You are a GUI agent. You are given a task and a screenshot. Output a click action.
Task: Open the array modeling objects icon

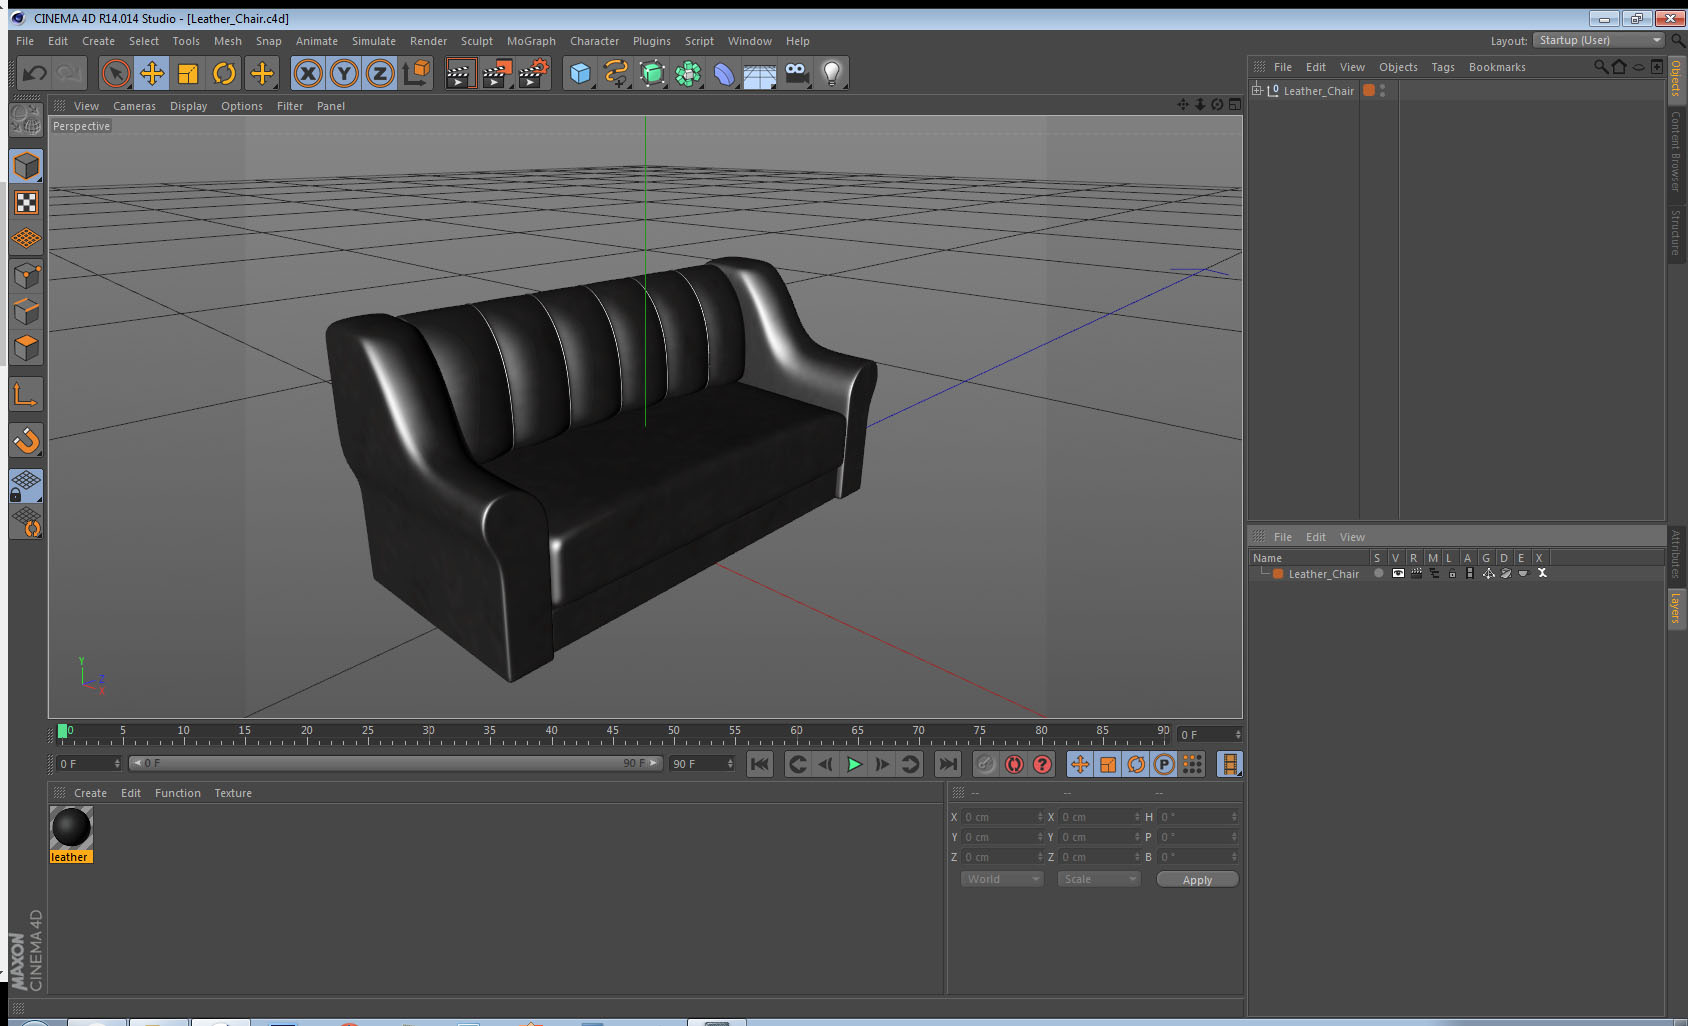coord(688,73)
